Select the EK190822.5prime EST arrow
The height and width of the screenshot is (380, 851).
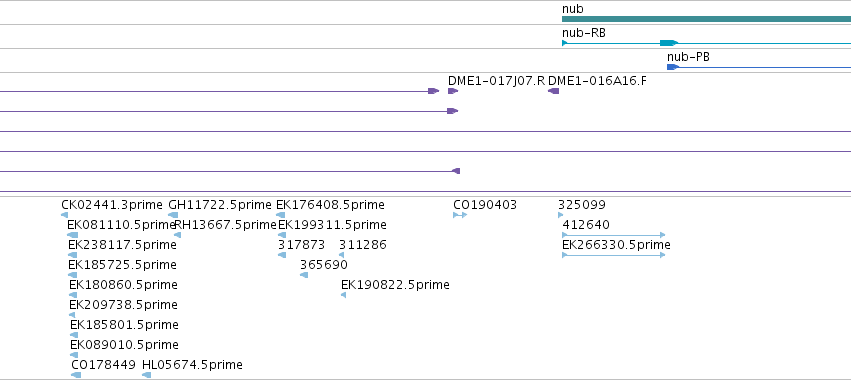pyautogui.click(x=344, y=295)
